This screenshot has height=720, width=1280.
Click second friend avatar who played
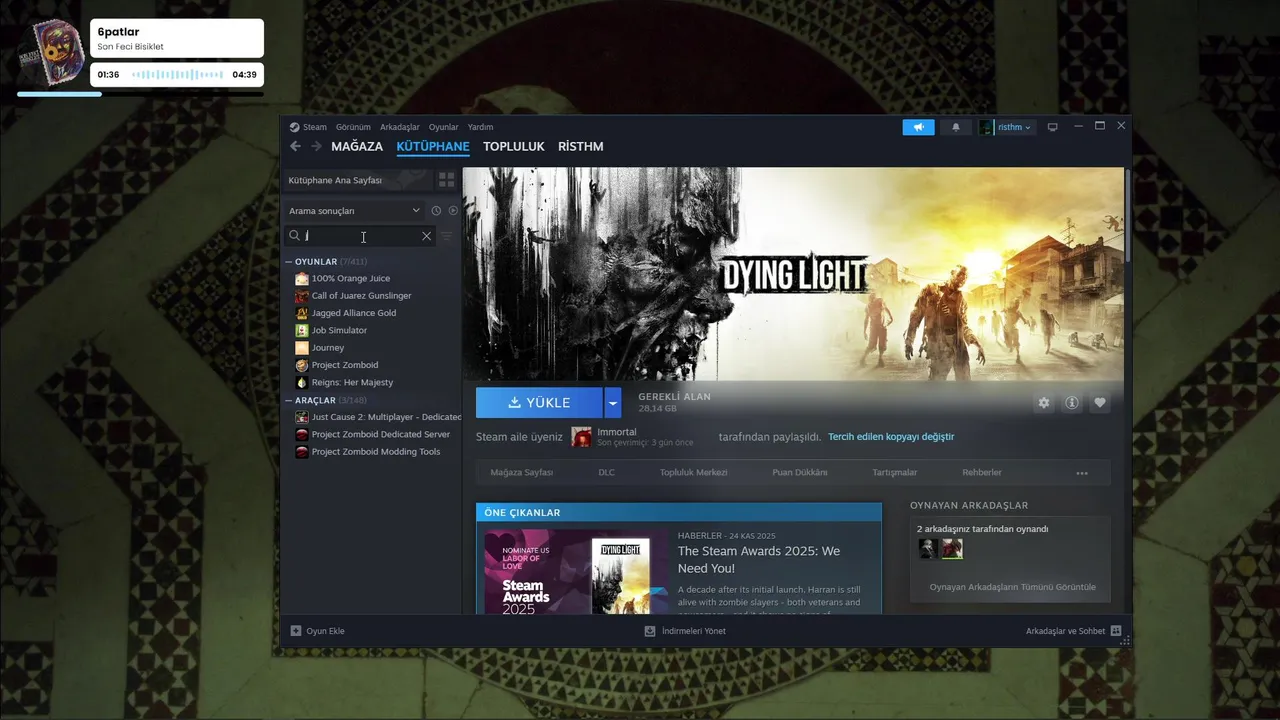pyautogui.click(x=952, y=548)
